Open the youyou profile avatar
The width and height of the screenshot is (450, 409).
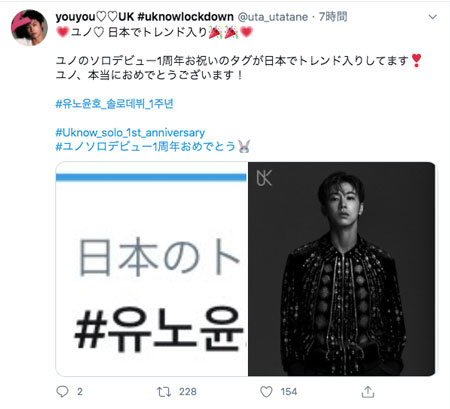tap(29, 27)
